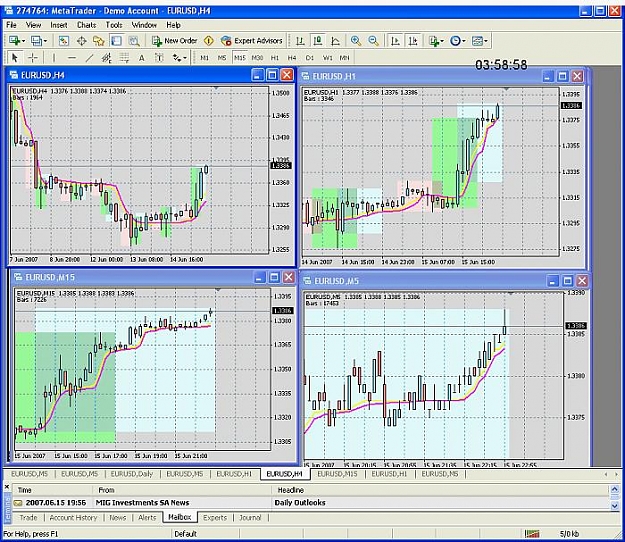Viewport: 625px width, 542px height.
Task: Open the New Chart icon
Action: pos(15,41)
